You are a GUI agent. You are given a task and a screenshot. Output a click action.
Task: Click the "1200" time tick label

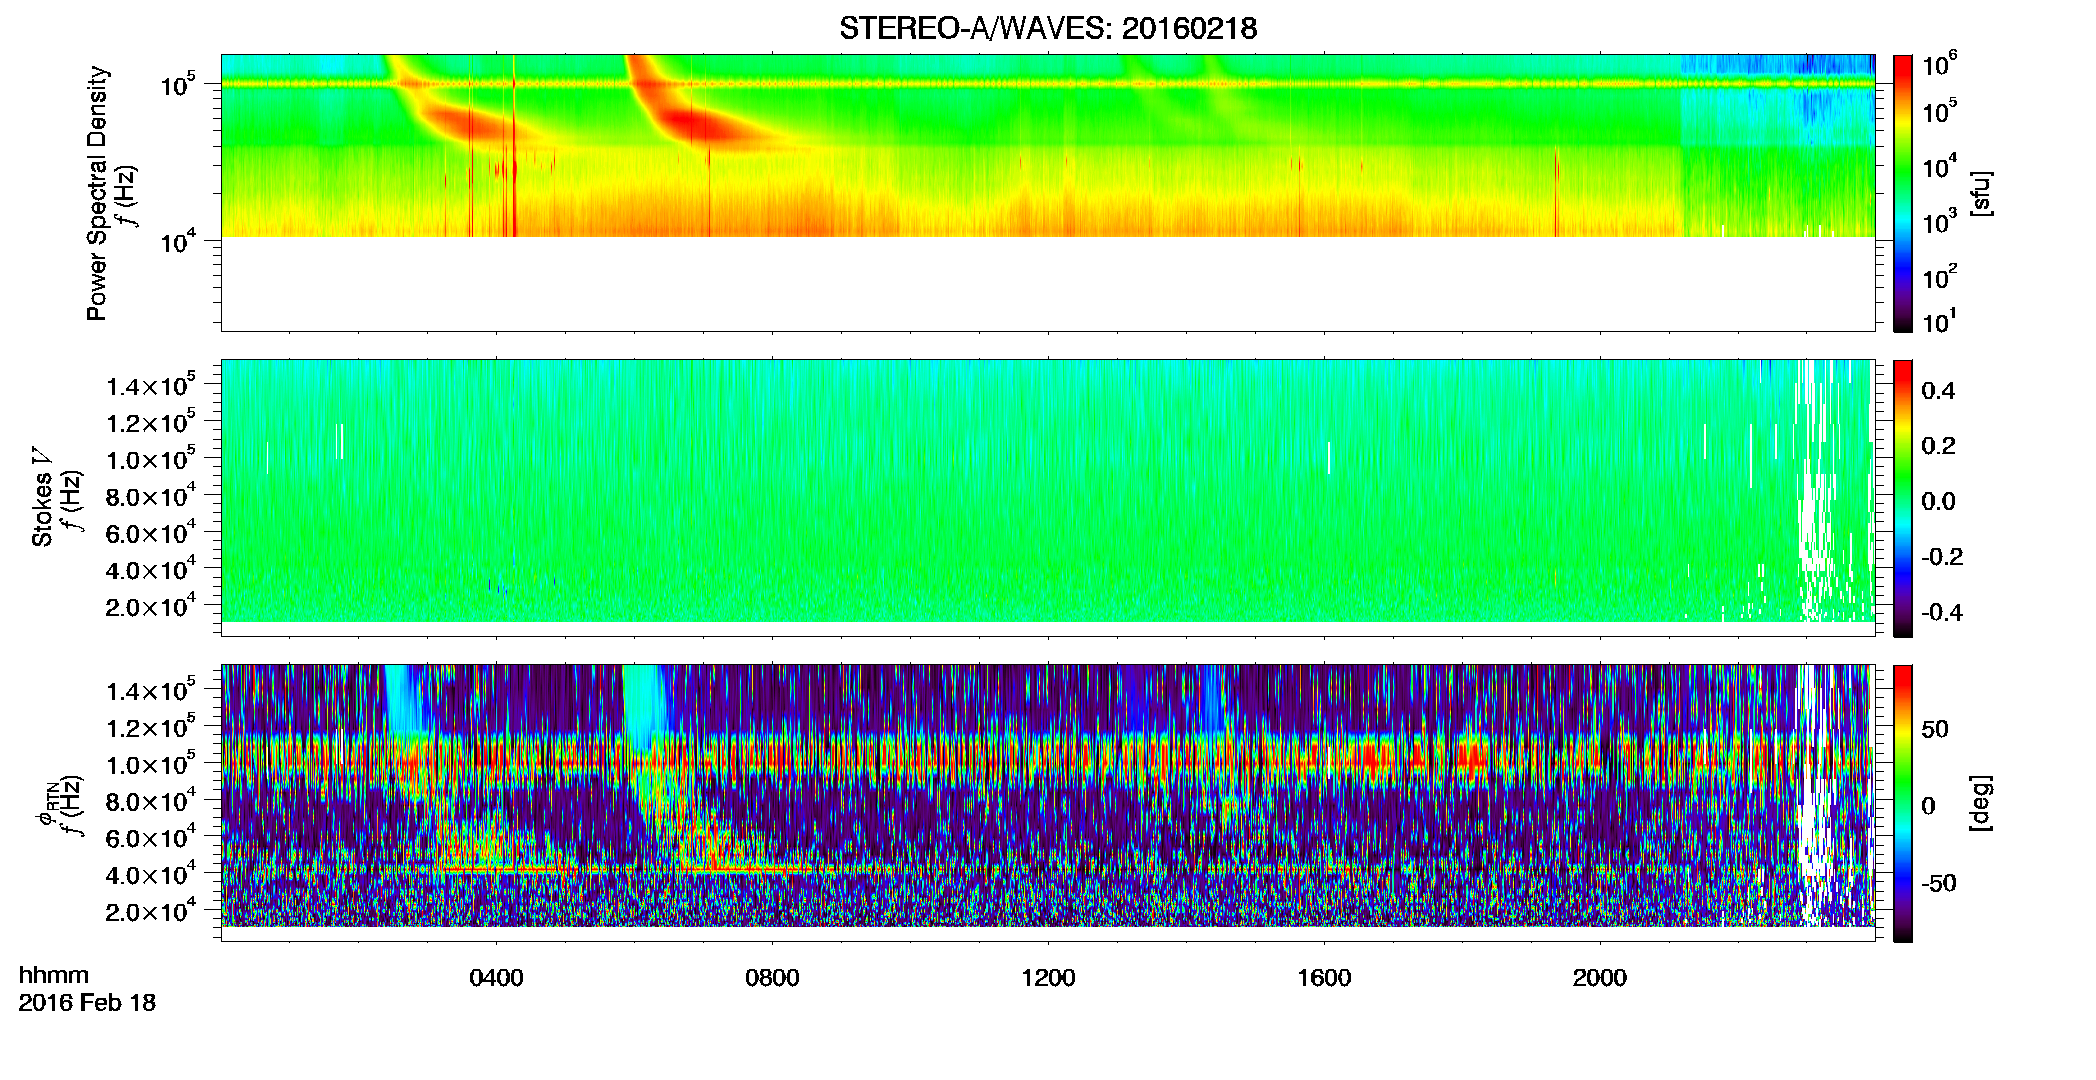point(1048,978)
